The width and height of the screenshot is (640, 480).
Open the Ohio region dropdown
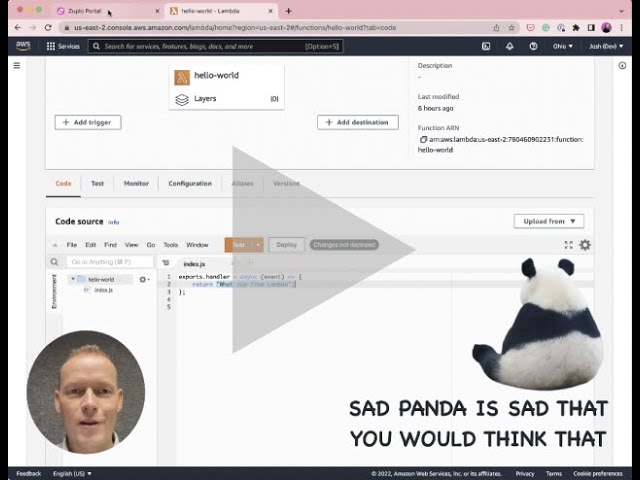tap(562, 46)
